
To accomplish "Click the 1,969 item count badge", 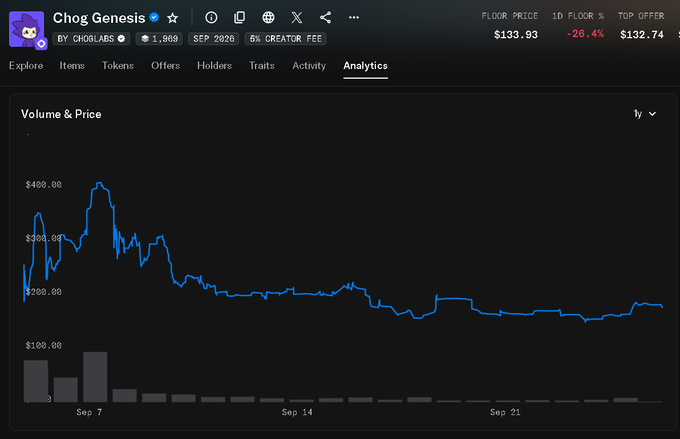I will [159, 39].
